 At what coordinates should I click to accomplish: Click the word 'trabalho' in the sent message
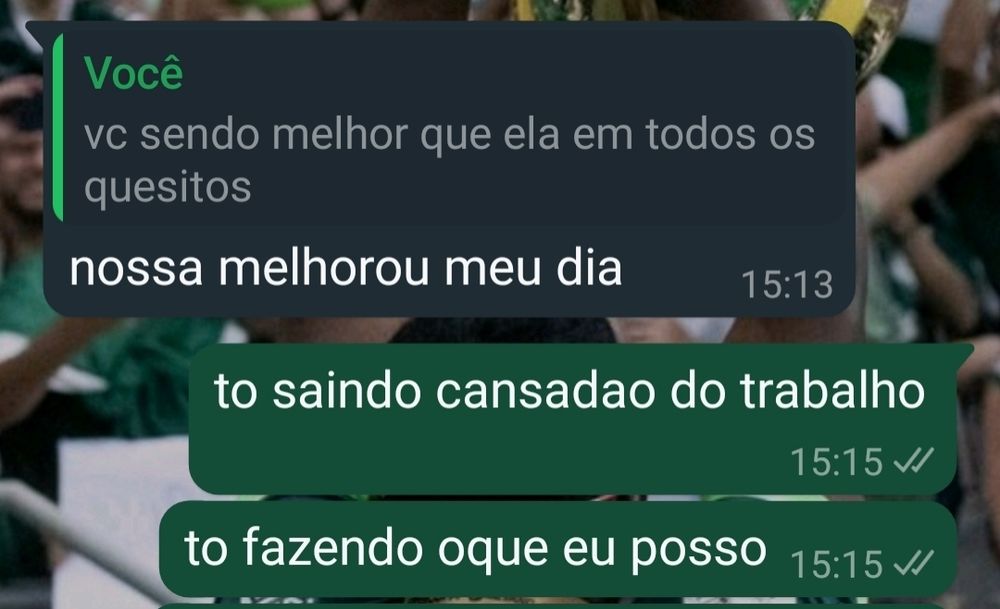pyautogui.click(x=832, y=390)
